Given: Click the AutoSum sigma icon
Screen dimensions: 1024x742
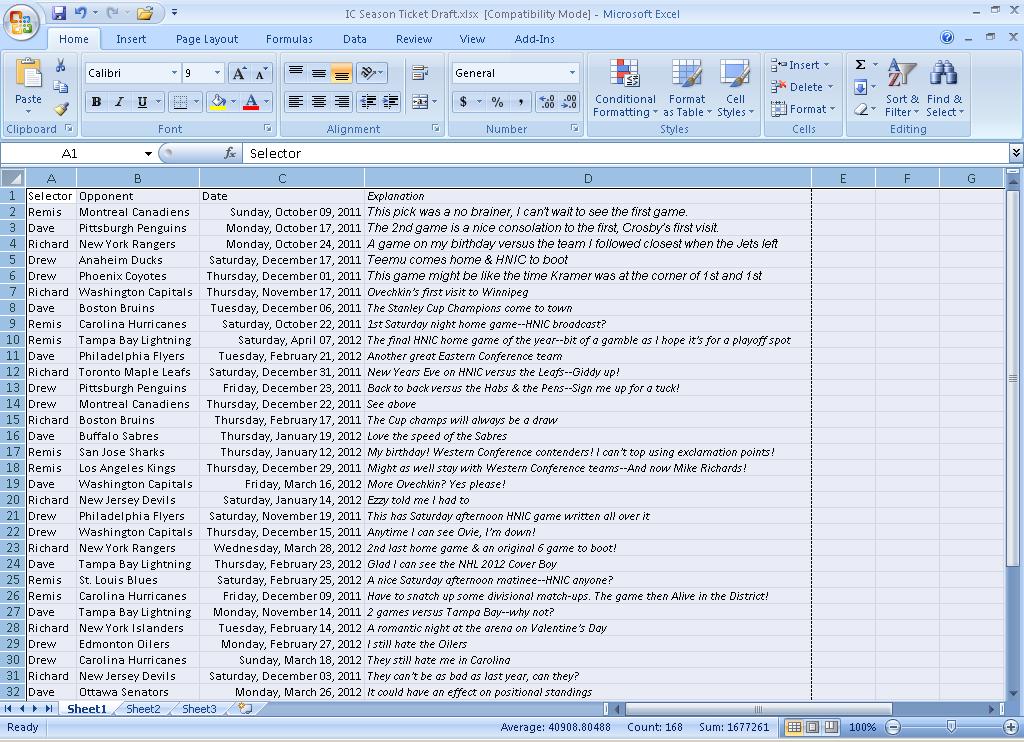Looking at the screenshot, I should click(860, 65).
